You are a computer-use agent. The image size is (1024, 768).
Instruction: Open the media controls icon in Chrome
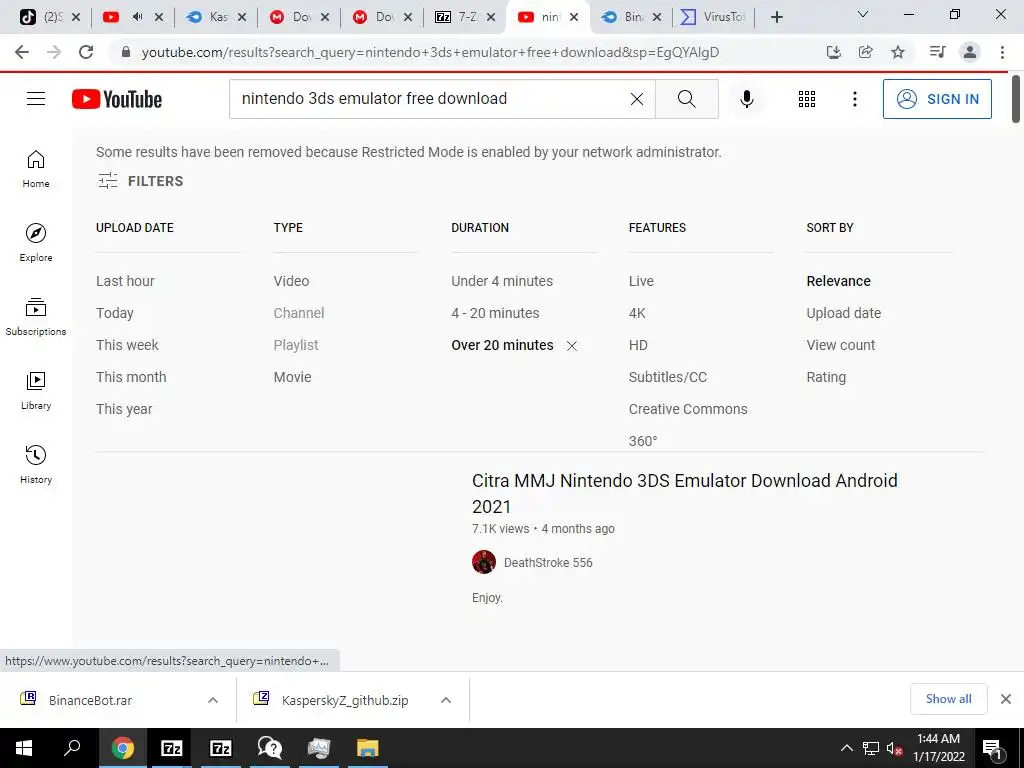coord(937,52)
